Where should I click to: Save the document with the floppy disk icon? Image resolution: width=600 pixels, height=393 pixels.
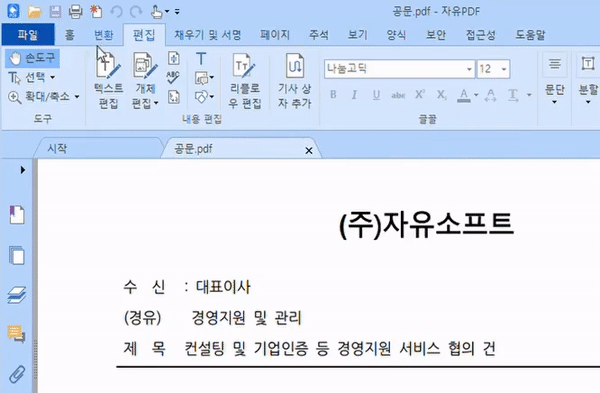[x=55, y=12]
